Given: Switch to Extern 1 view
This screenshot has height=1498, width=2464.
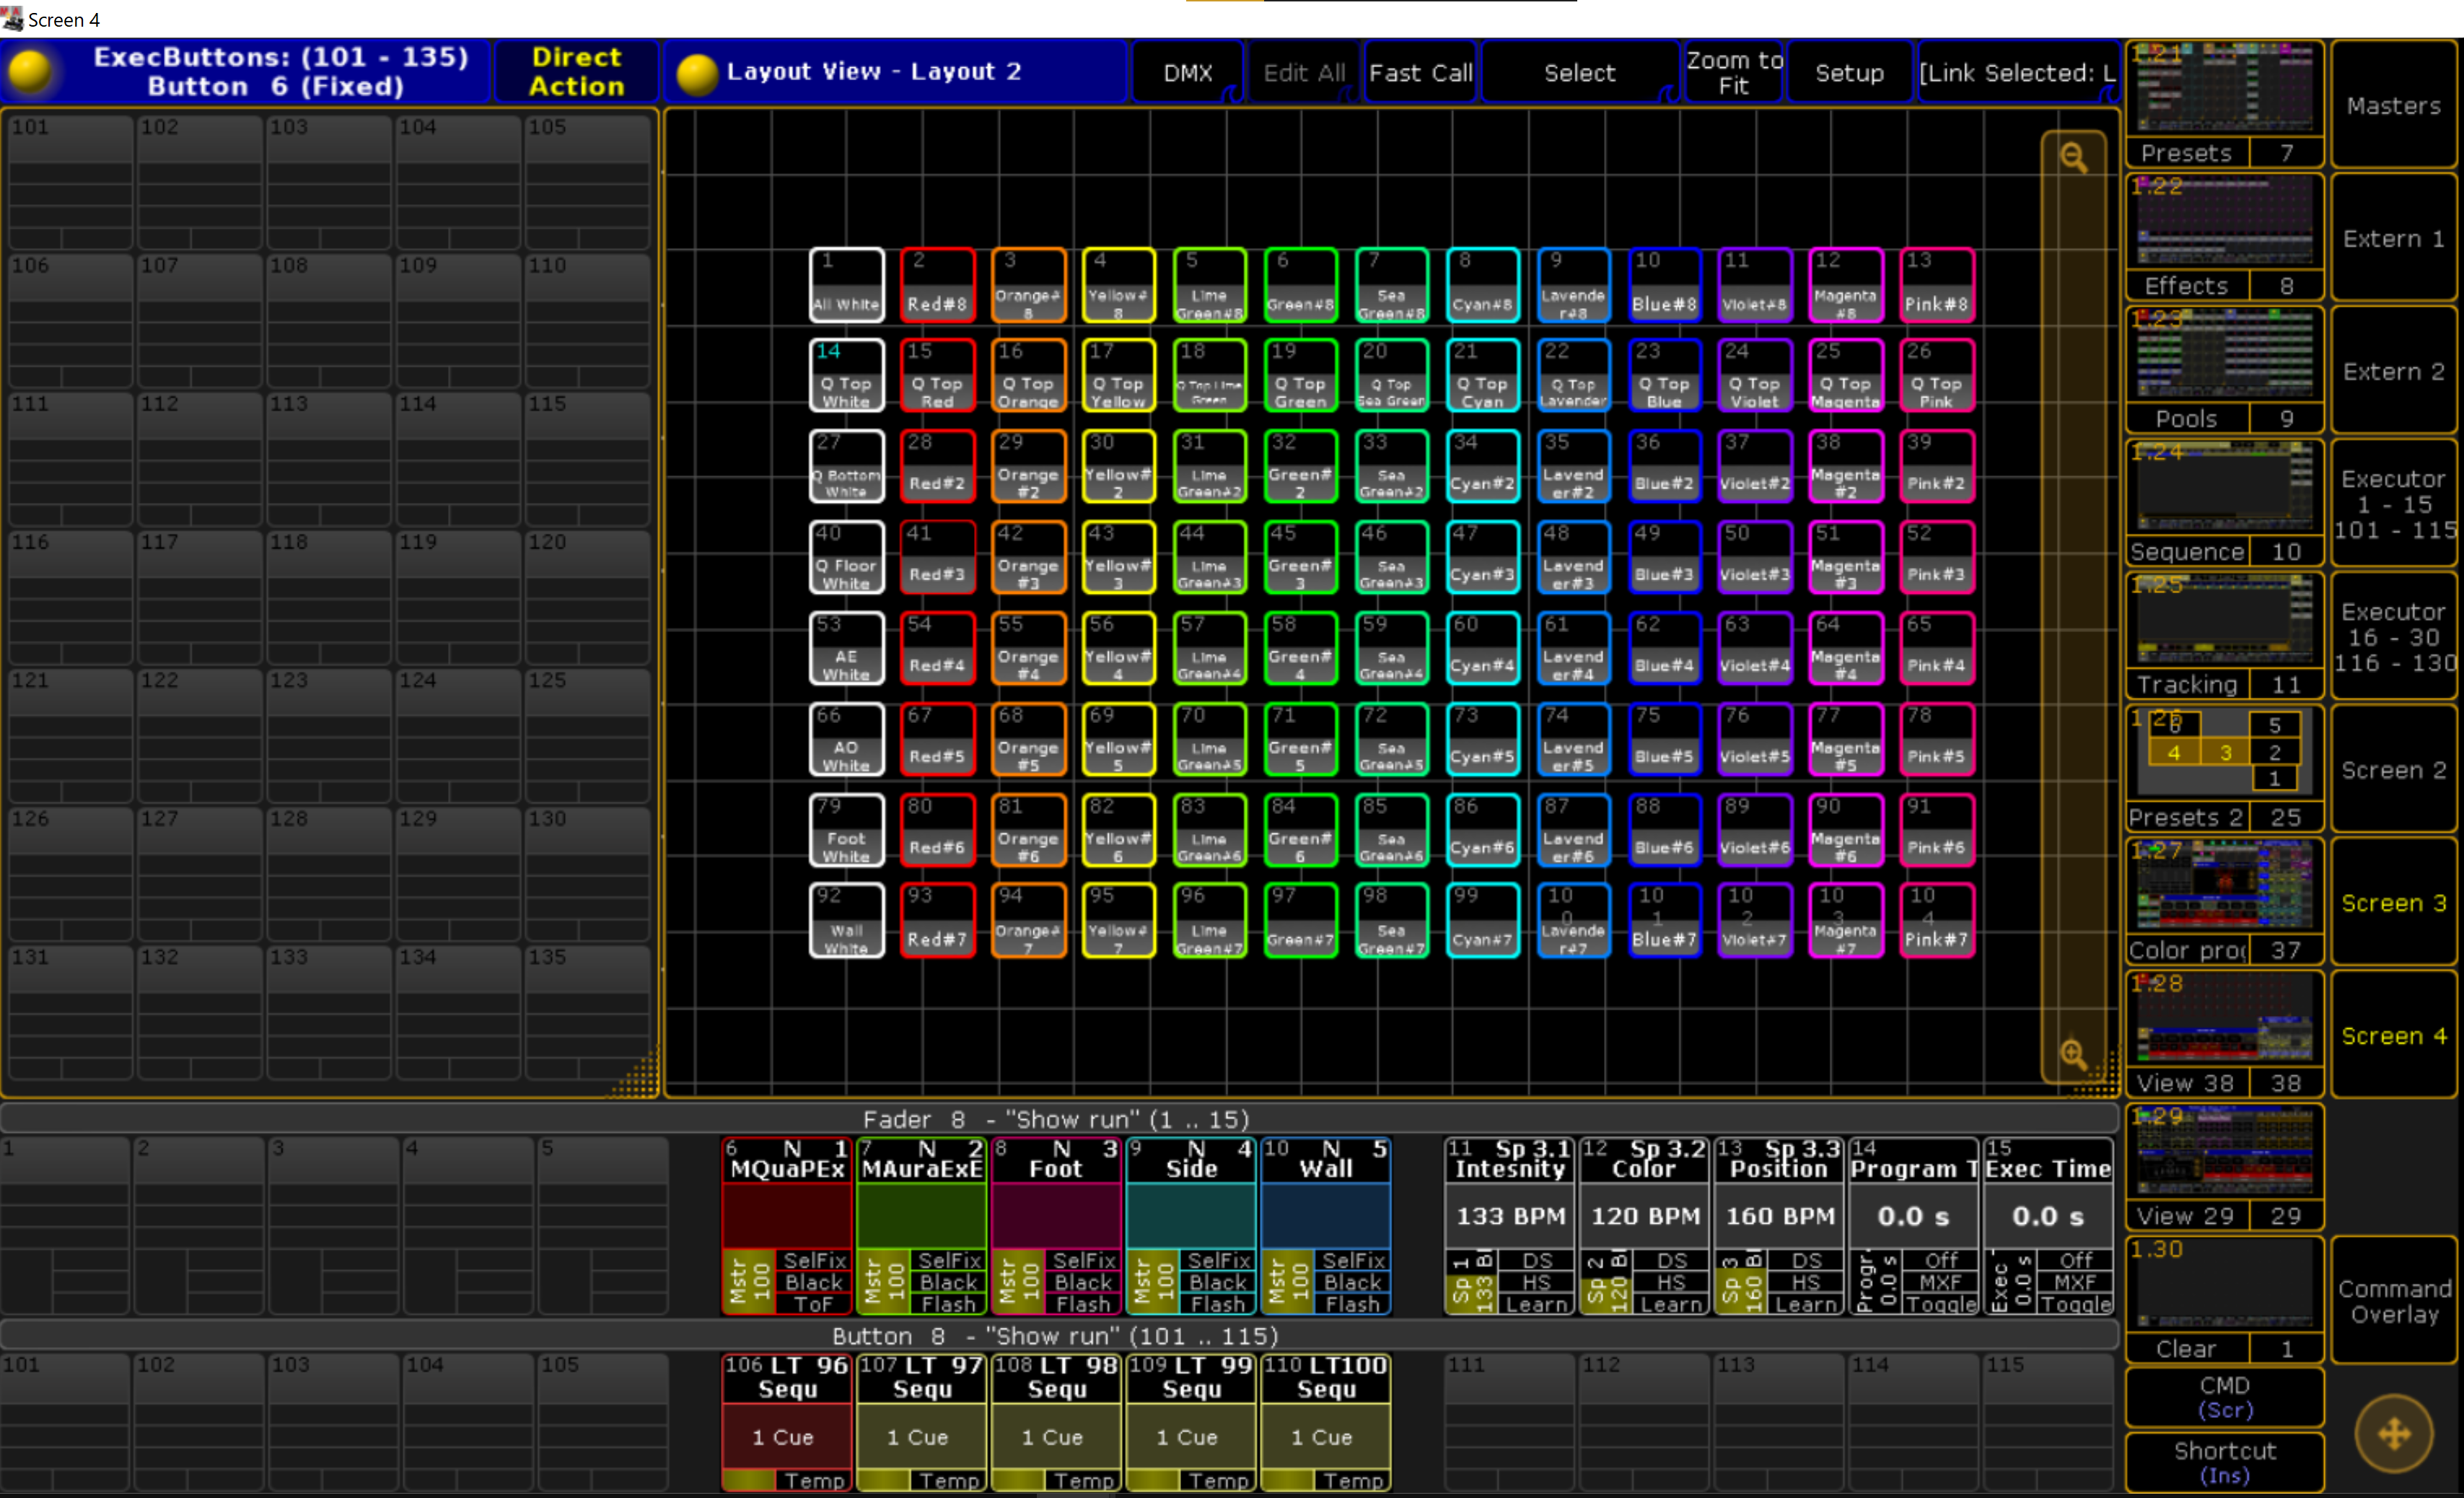Looking at the screenshot, I should (2393, 239).
